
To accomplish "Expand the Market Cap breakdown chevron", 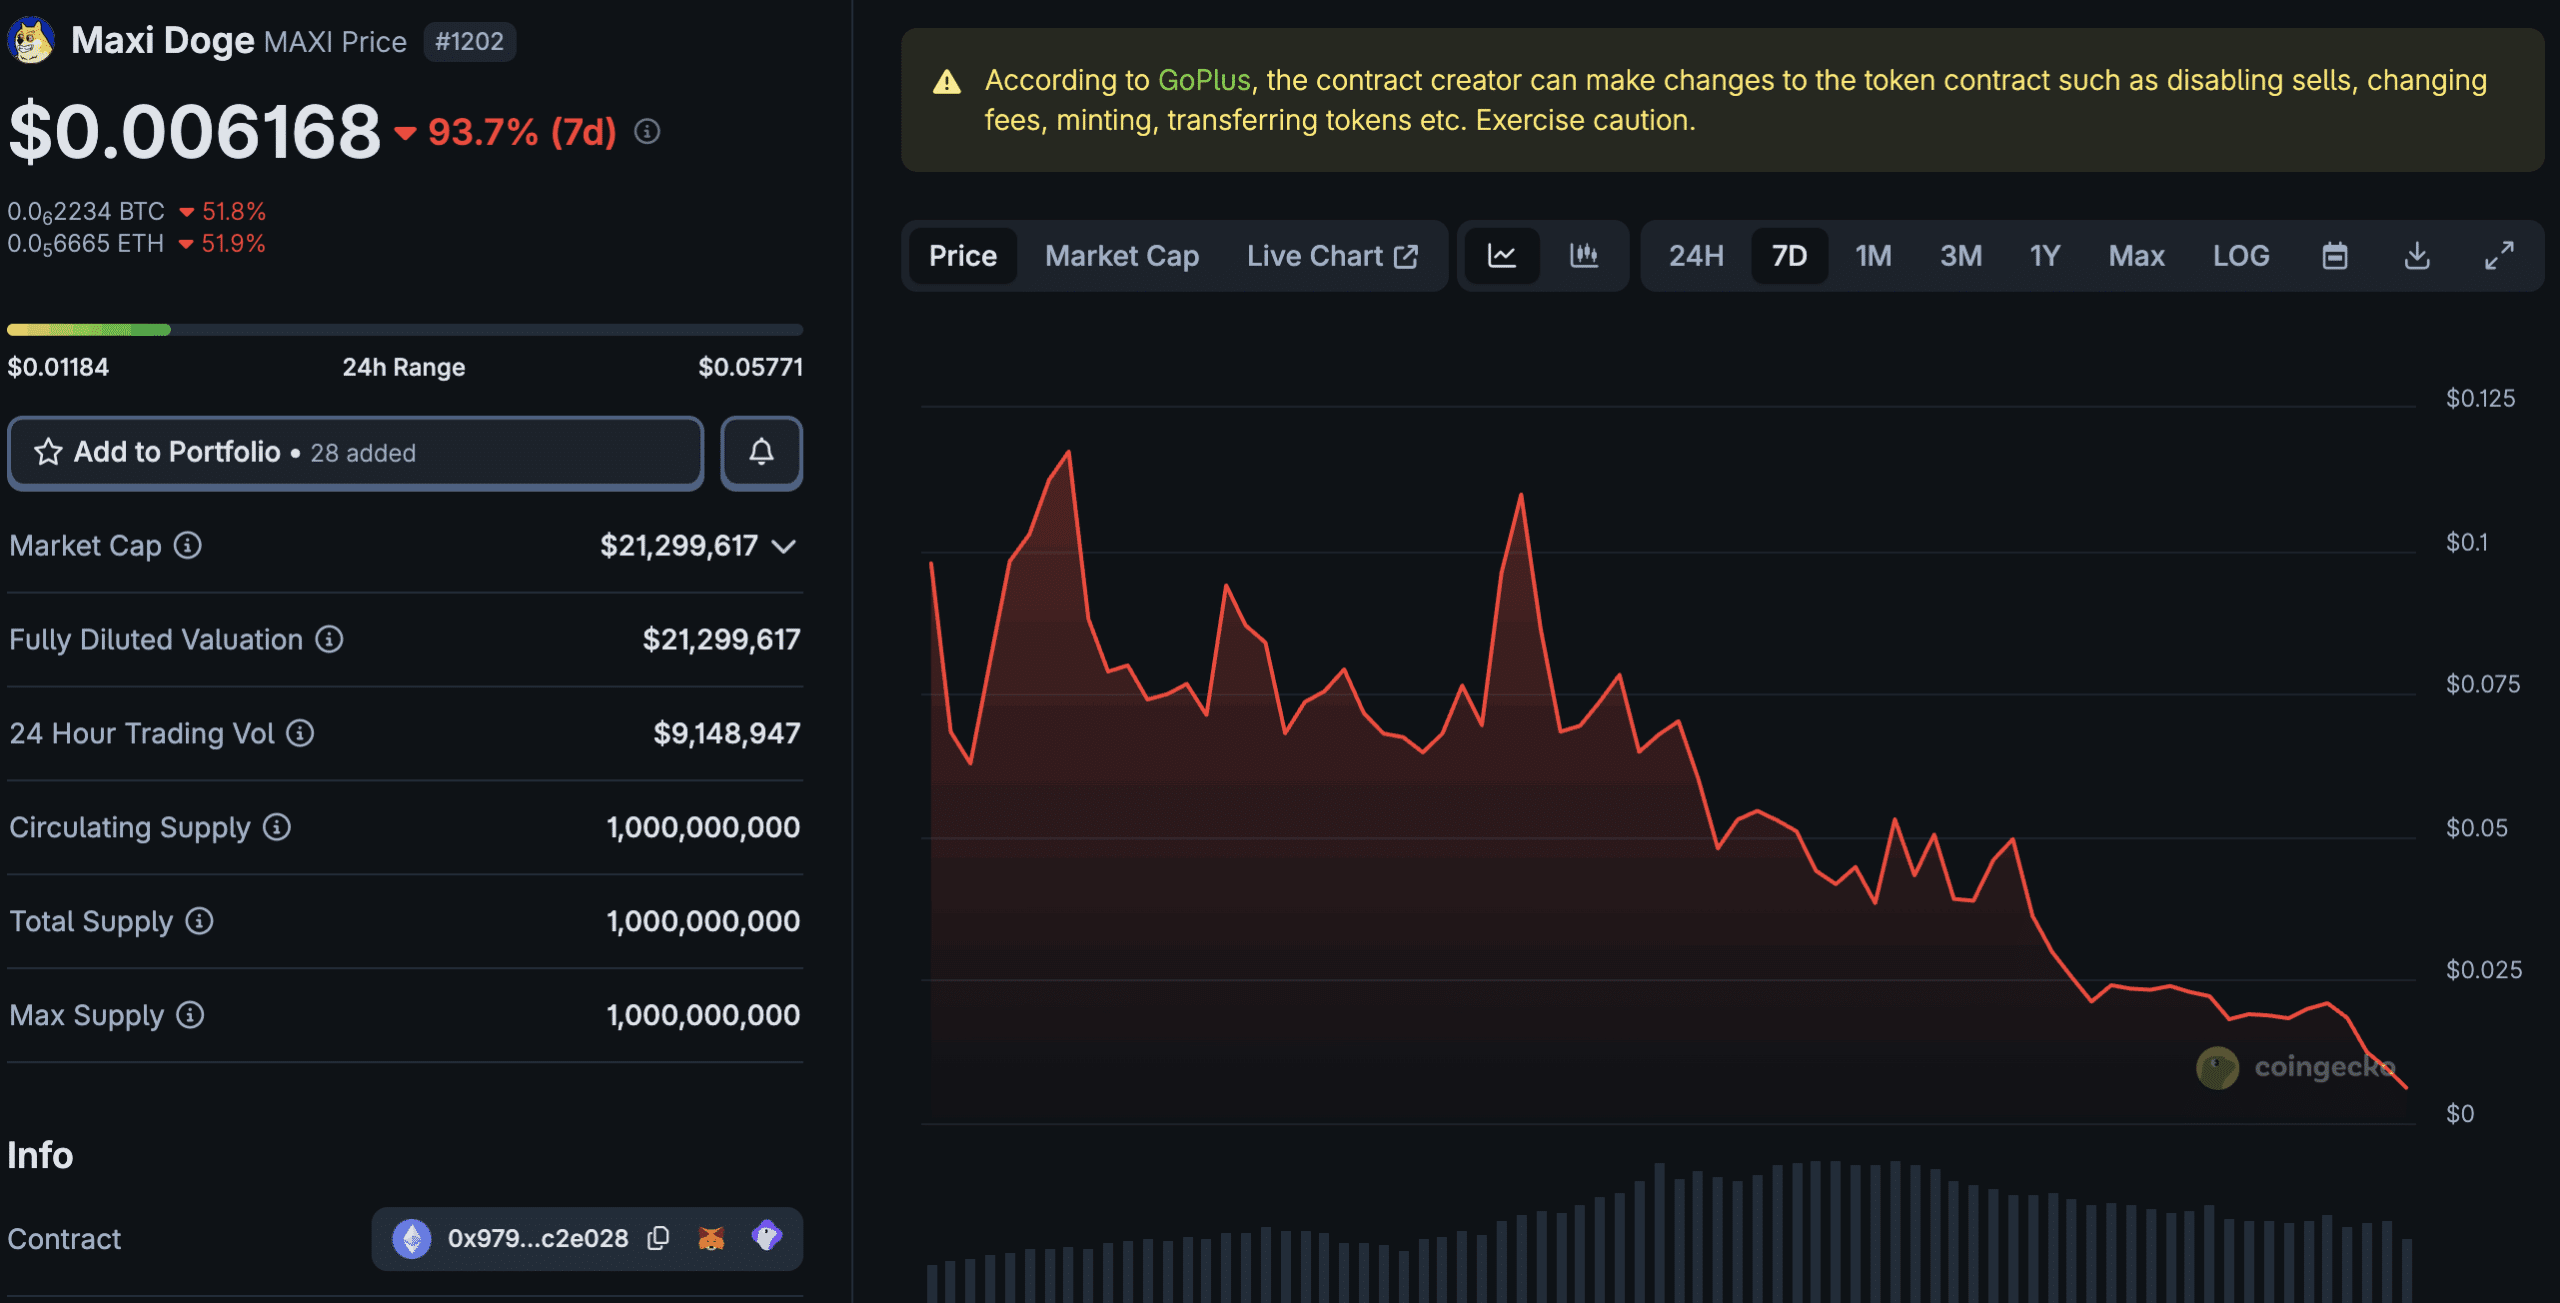I will point(786,546).
